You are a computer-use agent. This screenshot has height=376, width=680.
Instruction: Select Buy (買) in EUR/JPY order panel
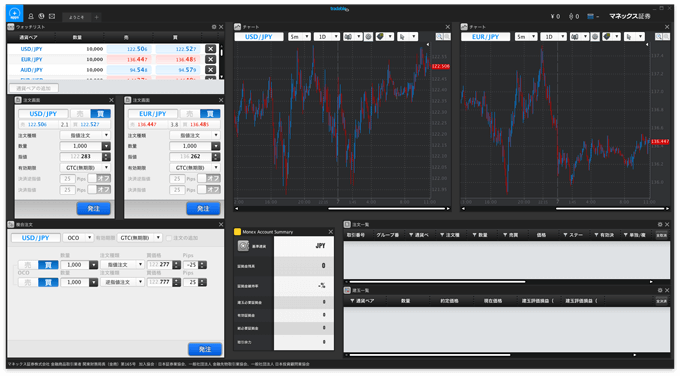210,114
